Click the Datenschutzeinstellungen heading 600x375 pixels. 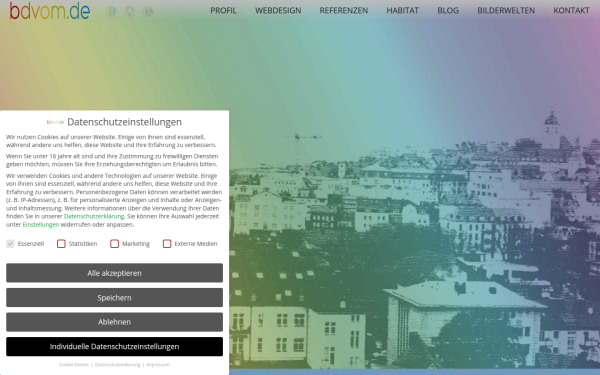124,122
